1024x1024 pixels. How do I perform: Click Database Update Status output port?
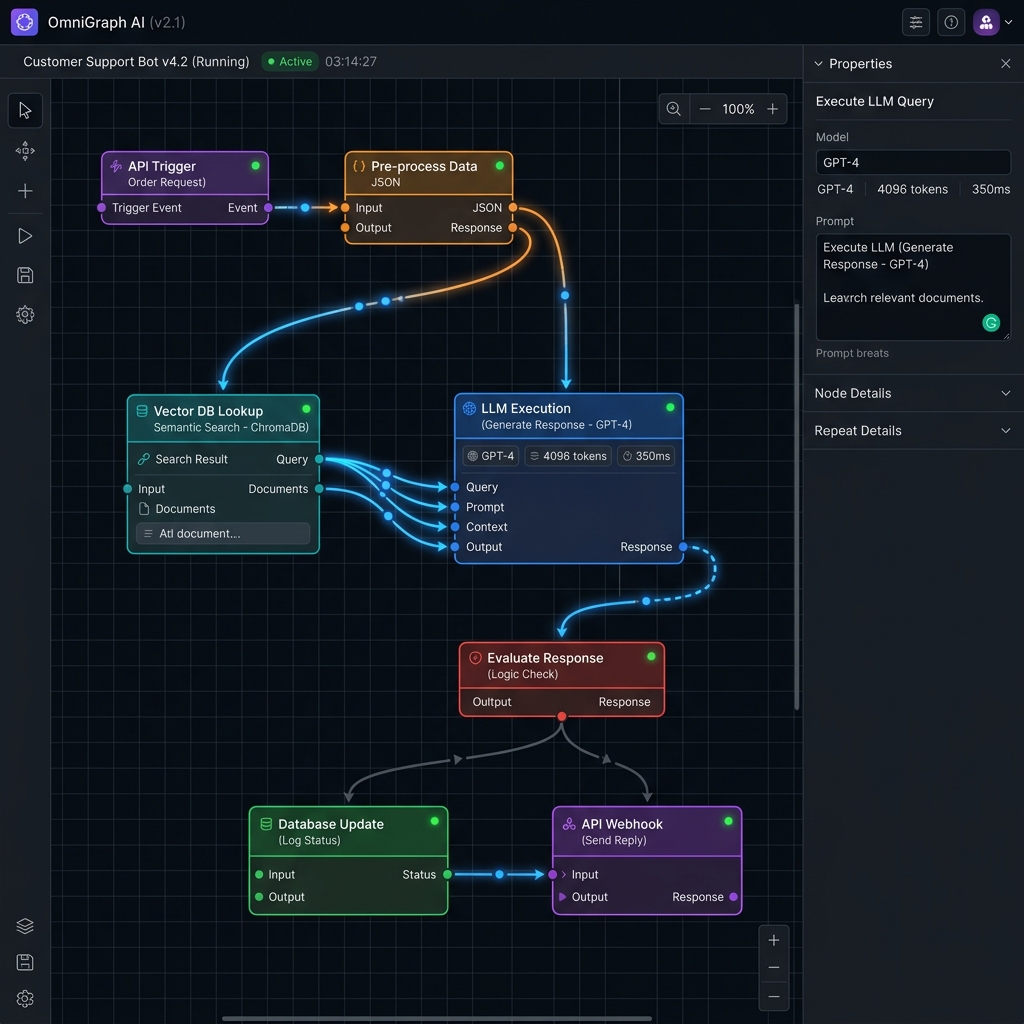[447, 874]
